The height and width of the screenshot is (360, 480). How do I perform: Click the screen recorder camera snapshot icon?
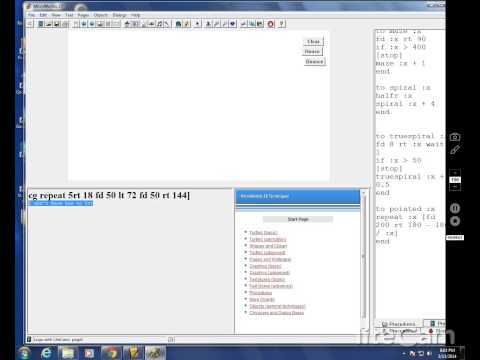tap(455, 137)
